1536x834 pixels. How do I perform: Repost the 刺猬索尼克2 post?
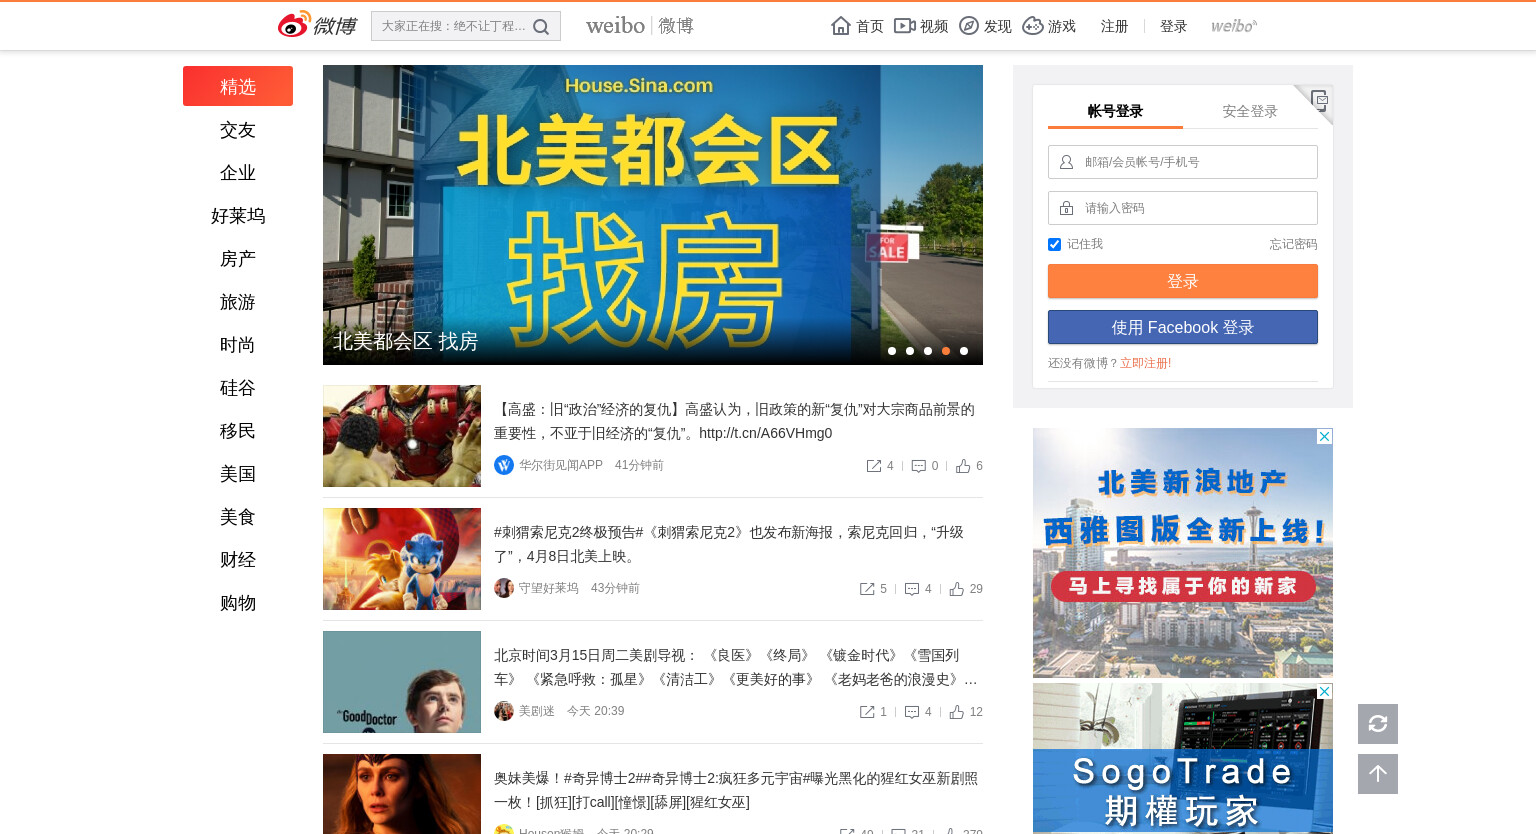pos(867,589)
